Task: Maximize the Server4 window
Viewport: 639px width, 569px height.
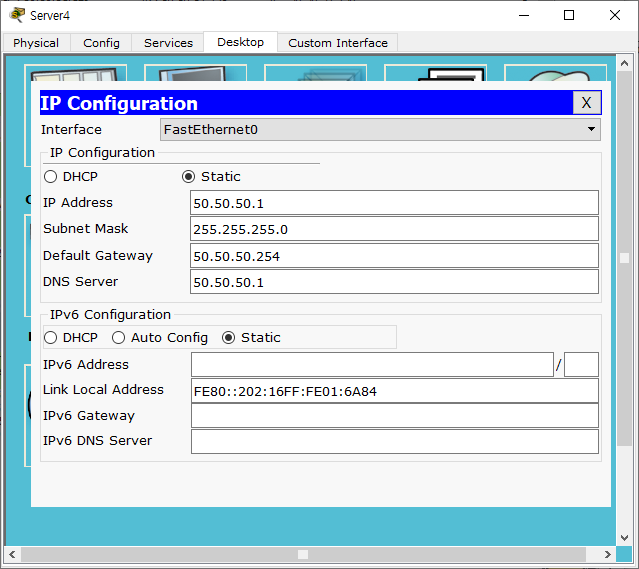Action: 569,15
